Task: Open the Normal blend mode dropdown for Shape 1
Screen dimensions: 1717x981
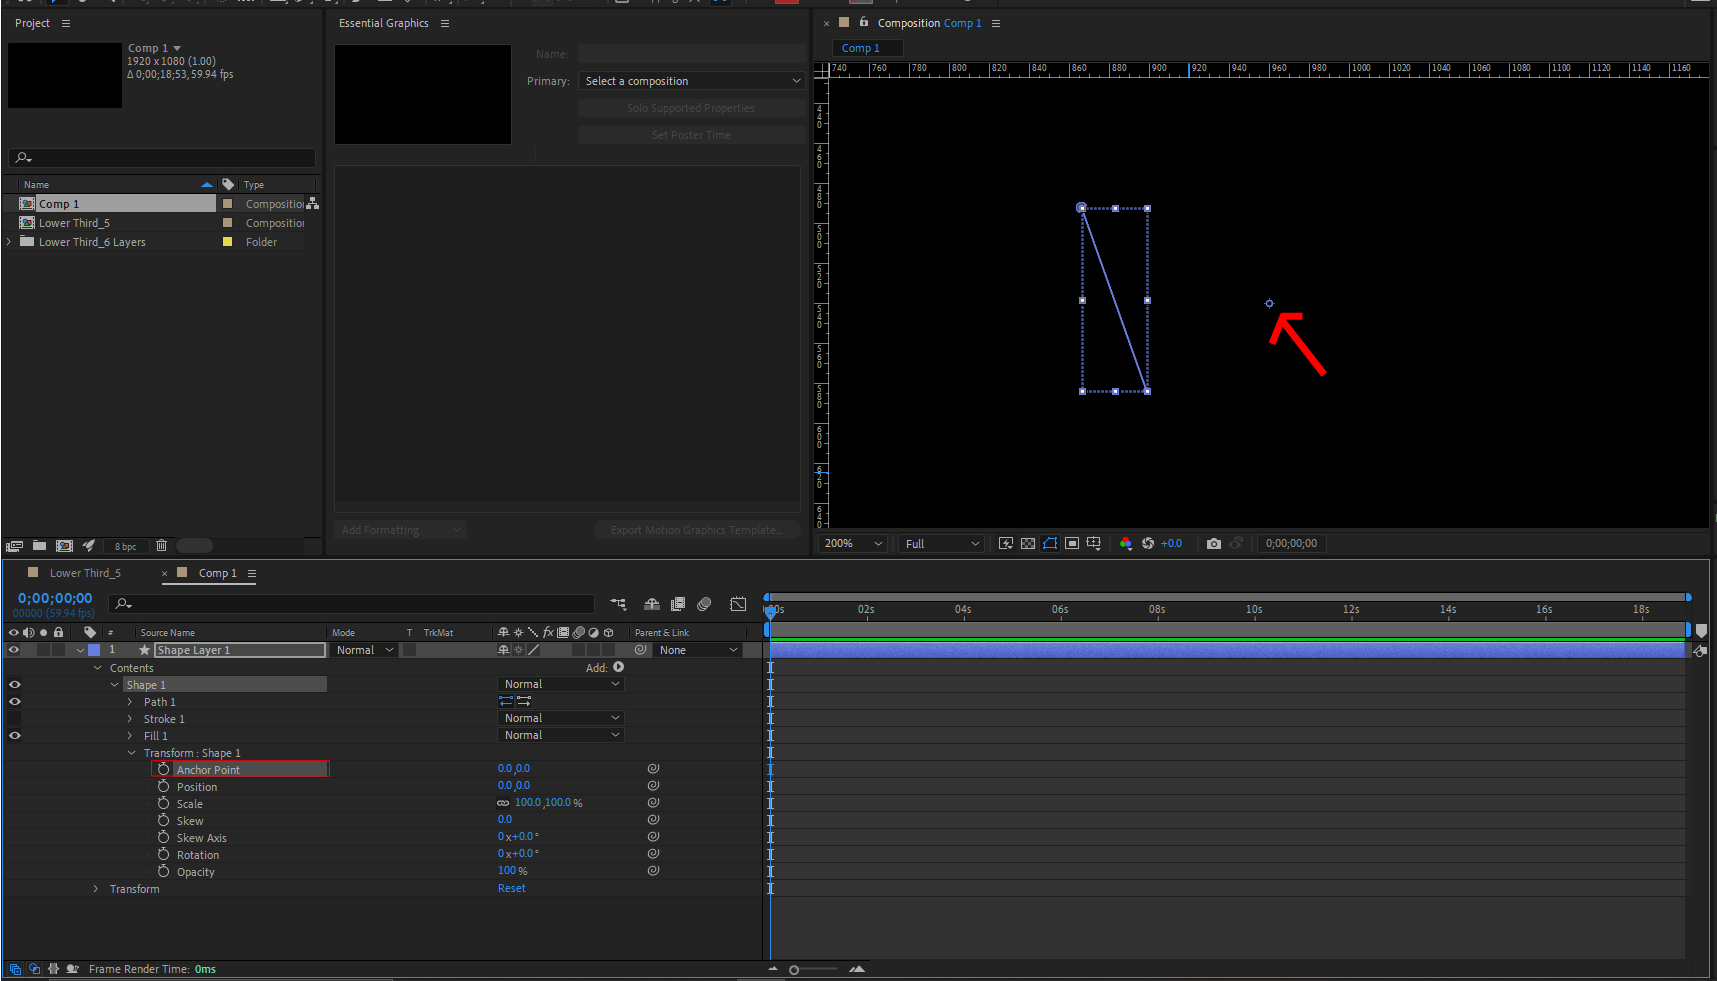Action: tap(560, 683)
